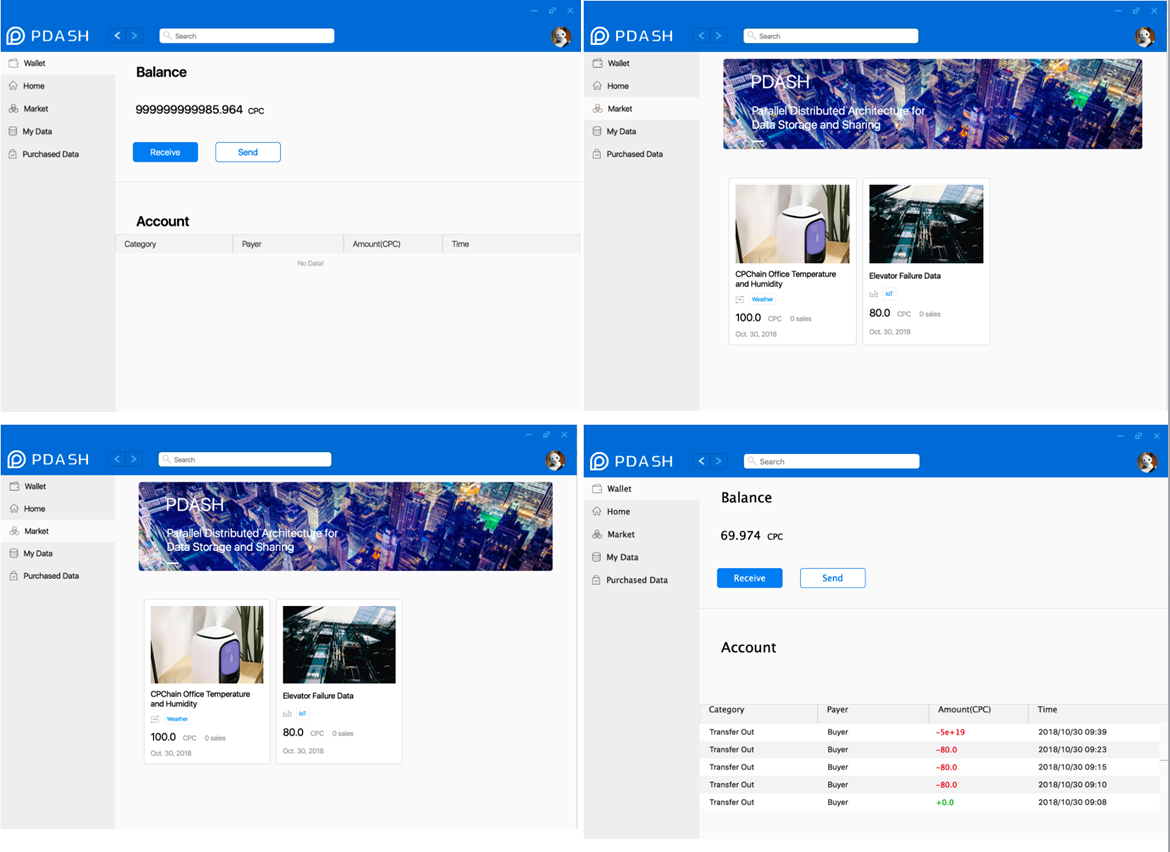Open user avatar in bottom-right window
Viewport: 1170px width, 852px height.
point(1147,462)
